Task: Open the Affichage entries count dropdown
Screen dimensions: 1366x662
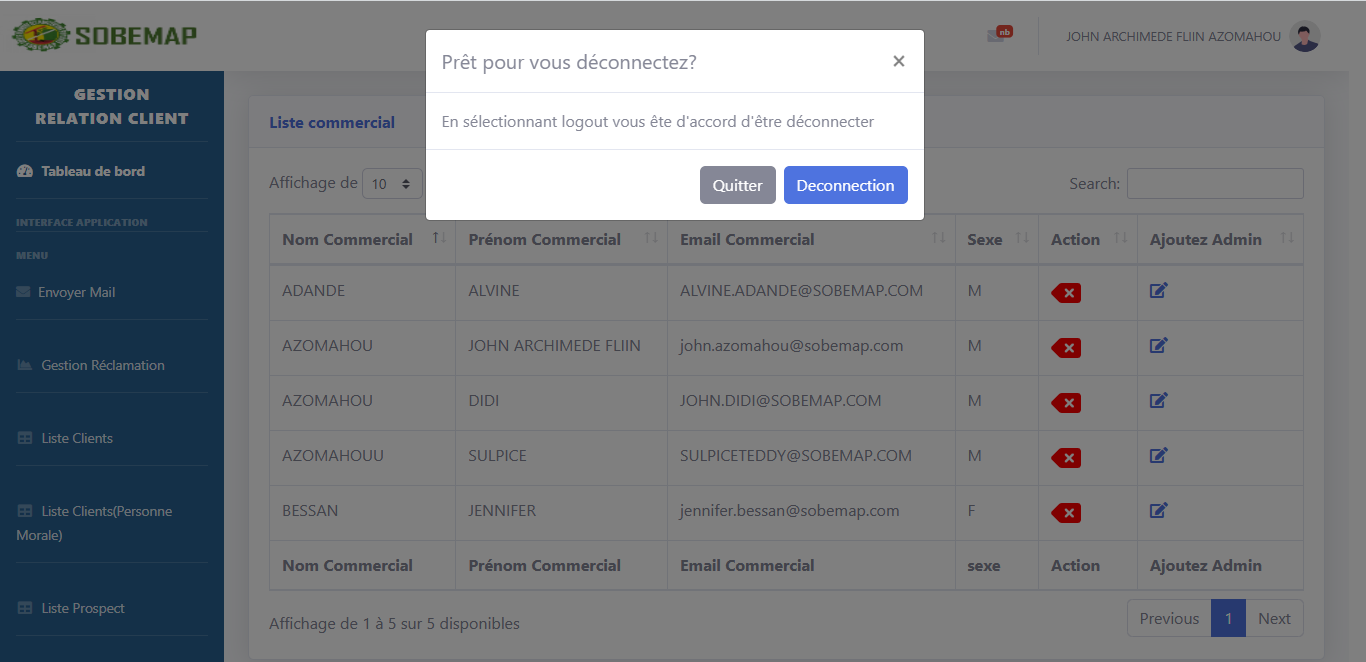Action: [x=392, y=184]
